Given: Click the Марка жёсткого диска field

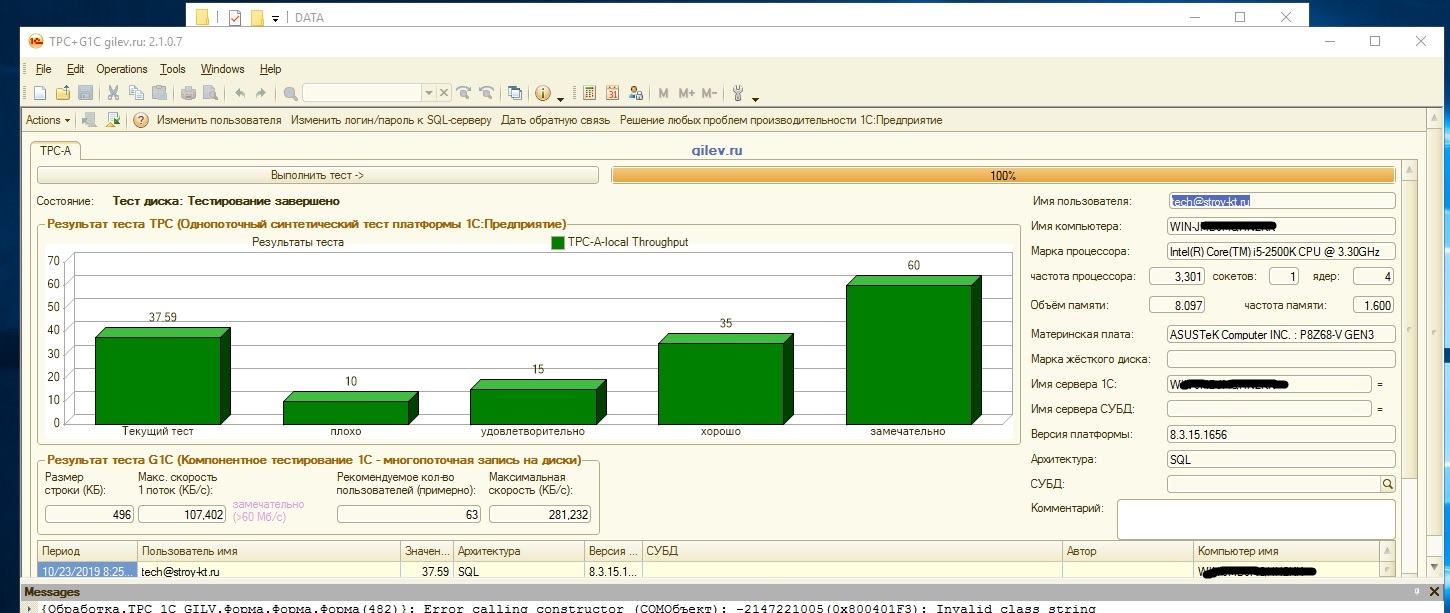Looking at the screenshot, I should [x=1281, y=359].
